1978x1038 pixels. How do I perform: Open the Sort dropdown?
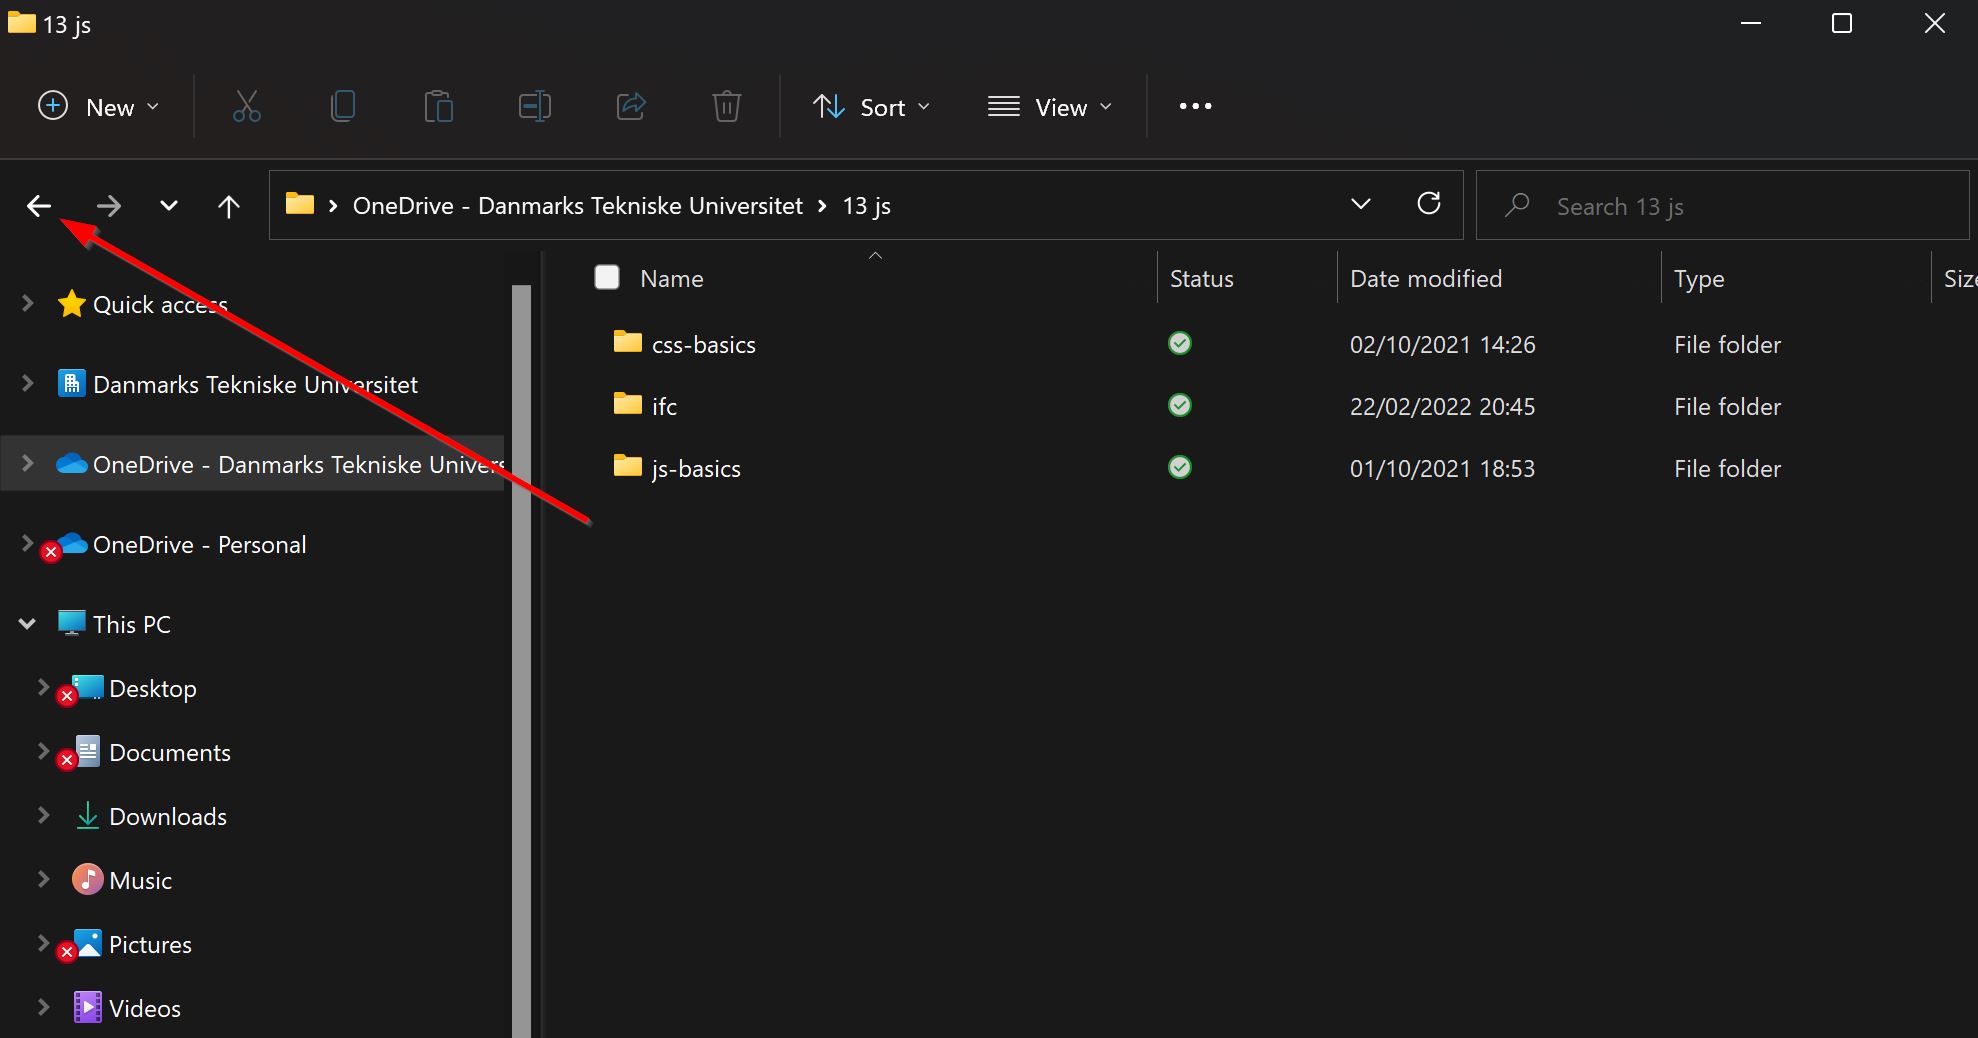coord(871,106)
